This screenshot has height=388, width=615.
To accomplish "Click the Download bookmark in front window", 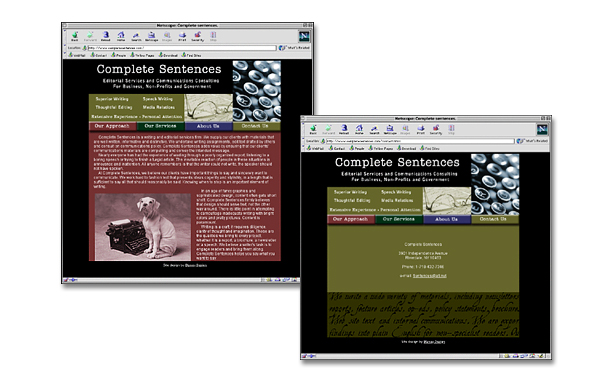I will pos(407,148).
